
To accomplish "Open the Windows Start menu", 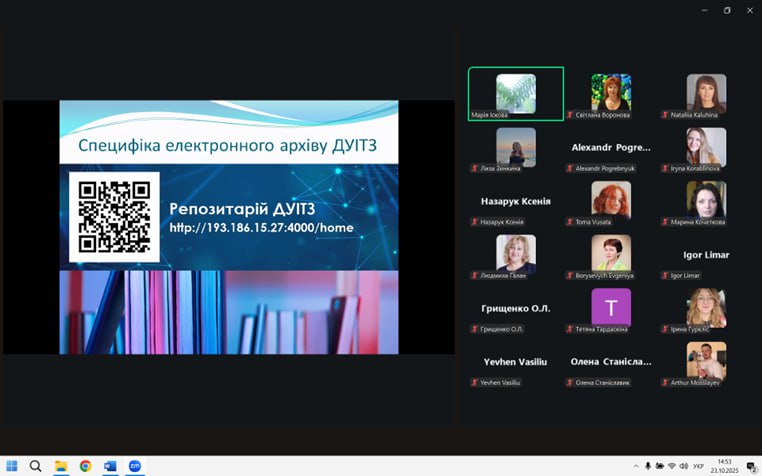I will (x=12, y=466).
